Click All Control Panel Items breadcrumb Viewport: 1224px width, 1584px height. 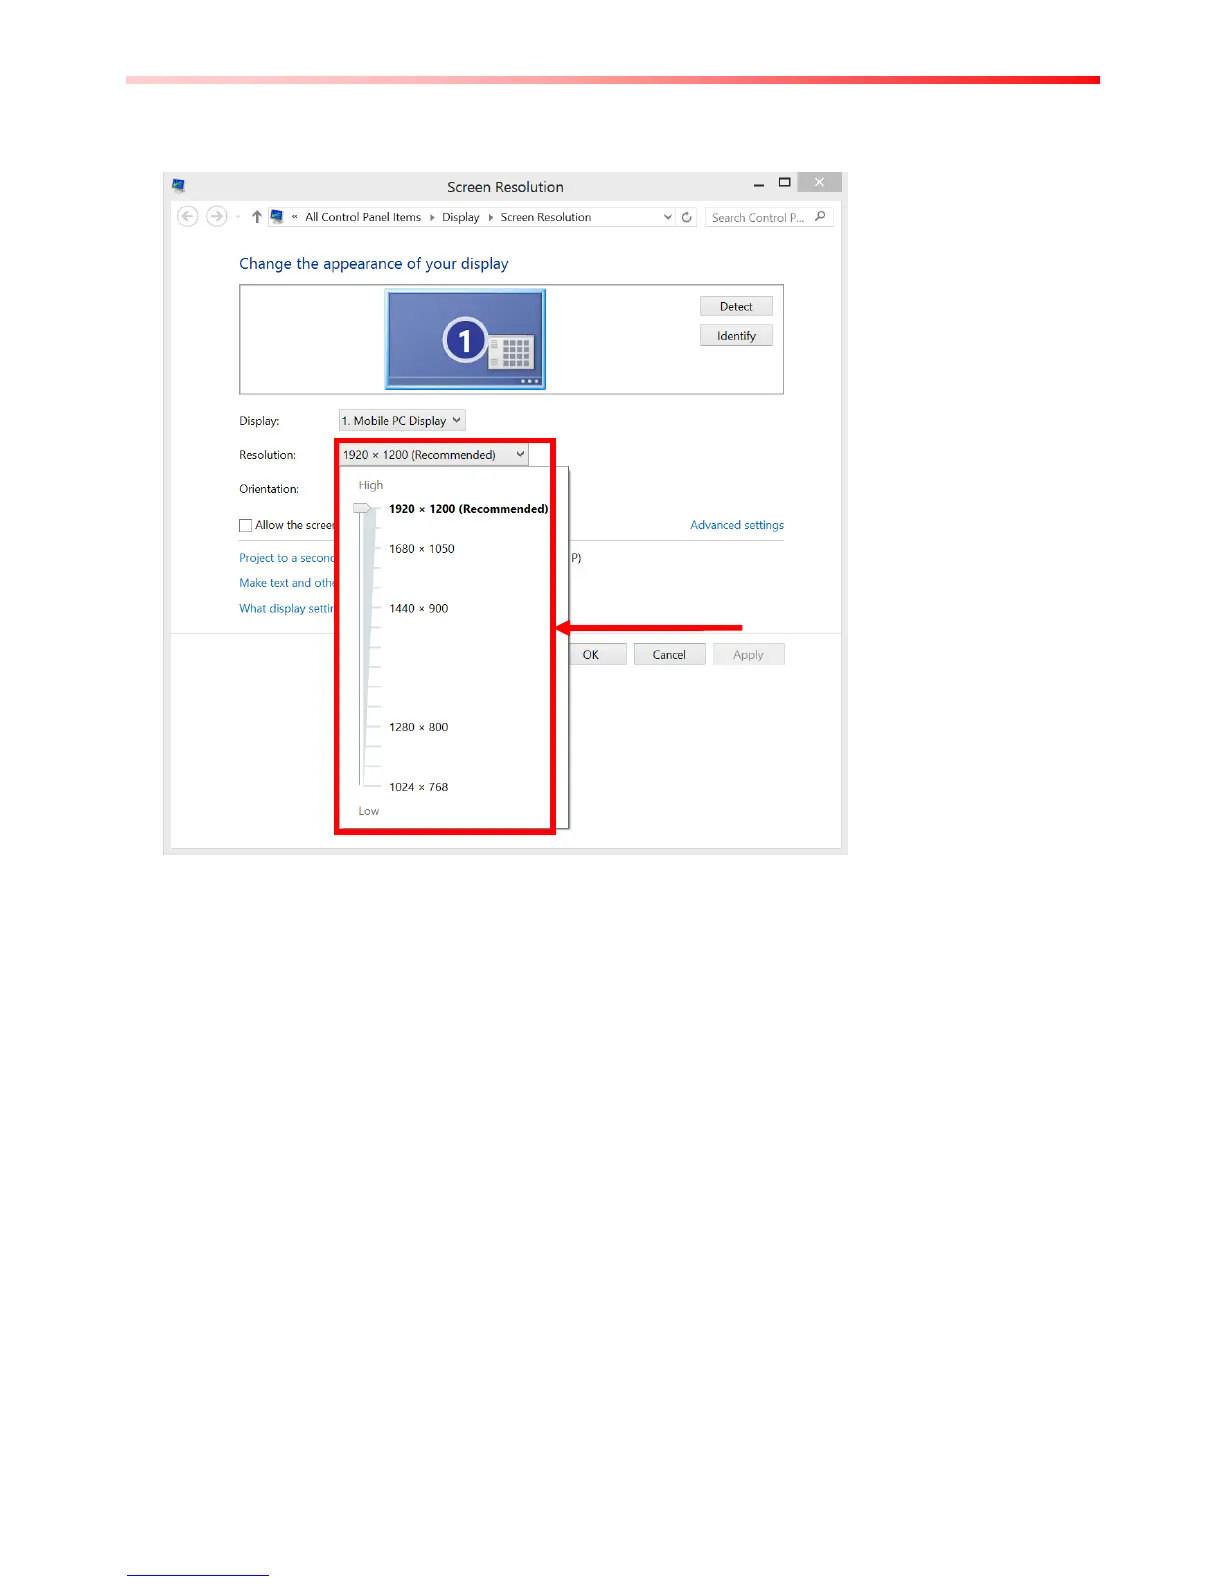click(x=363, y=217)
